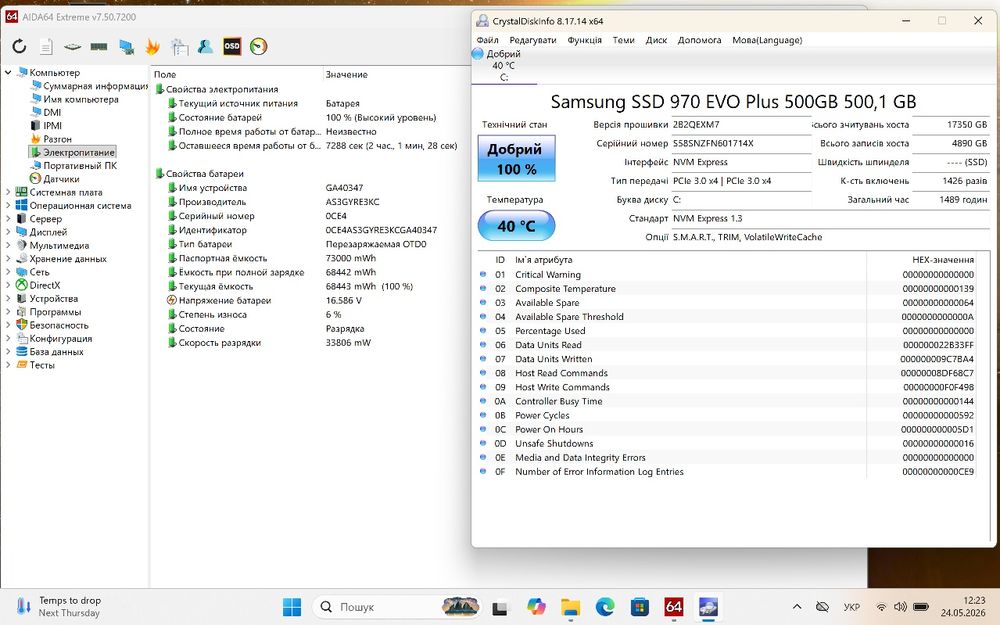Expand the Хранение данных node

pos(8,259)
